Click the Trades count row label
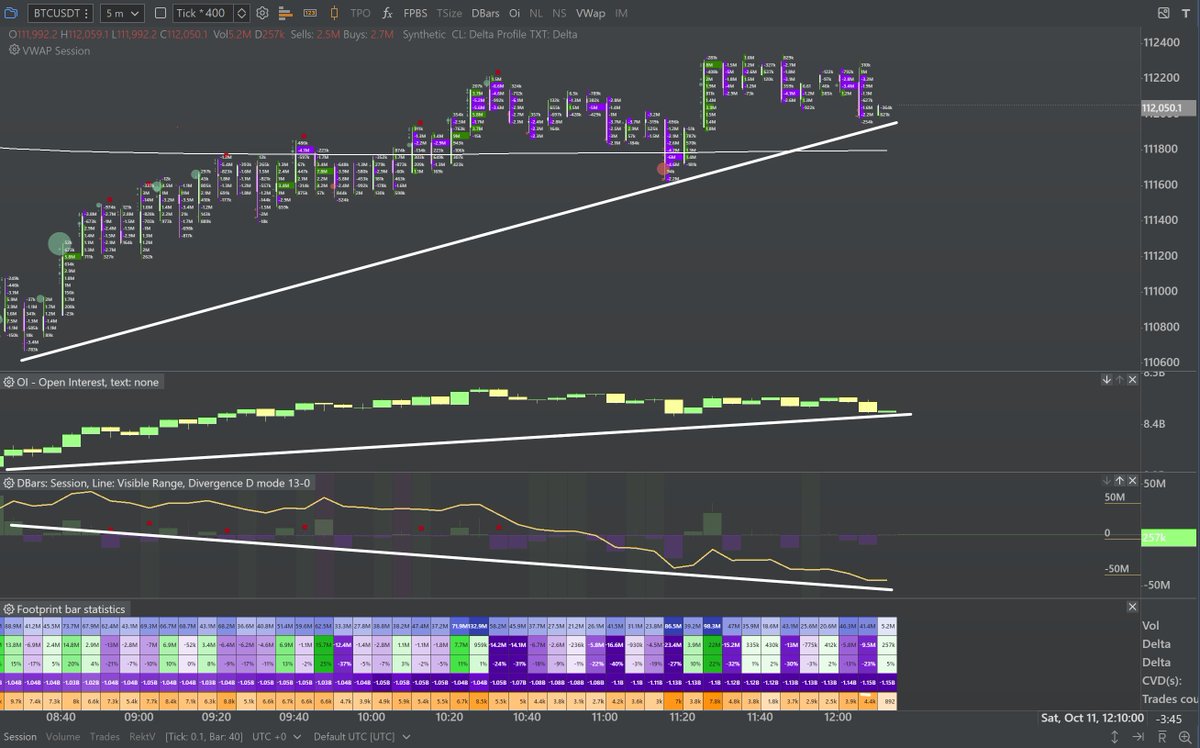 coord(1170,701)
